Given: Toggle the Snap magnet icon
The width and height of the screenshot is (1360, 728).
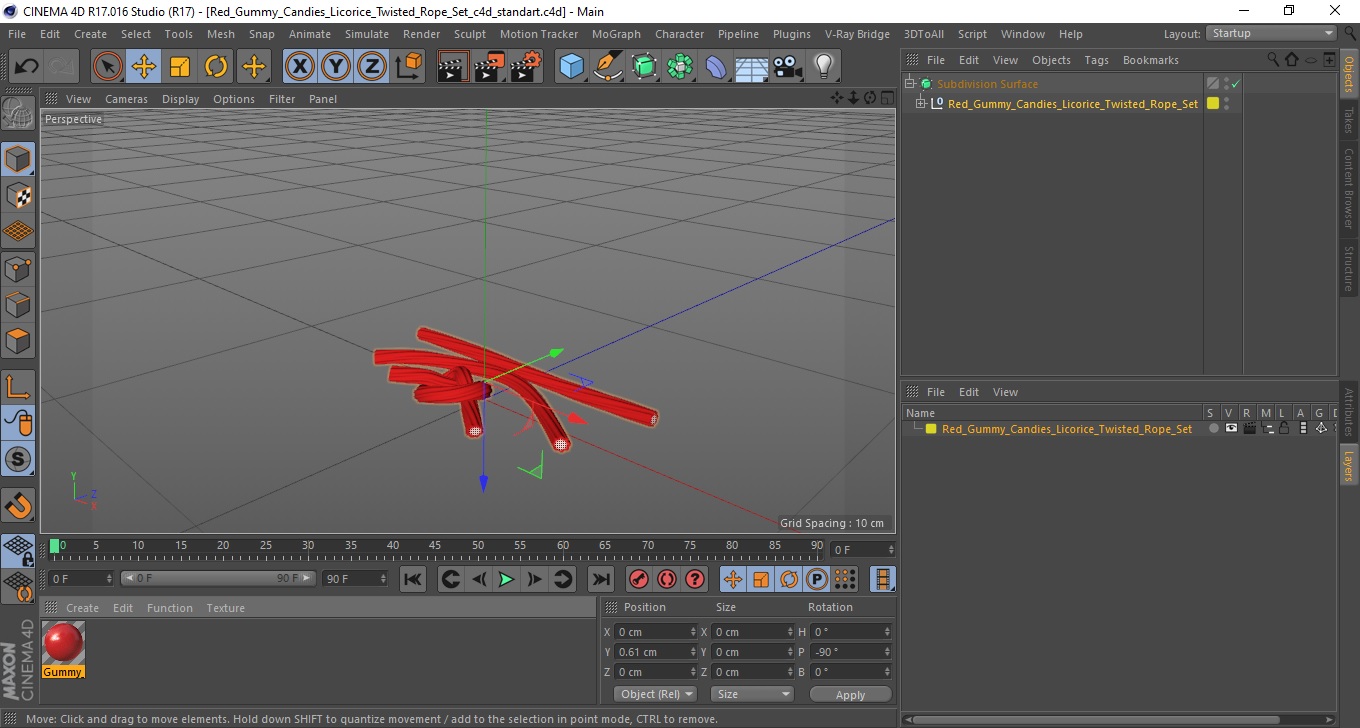Looking at the screenshot, I should (19, 505).
